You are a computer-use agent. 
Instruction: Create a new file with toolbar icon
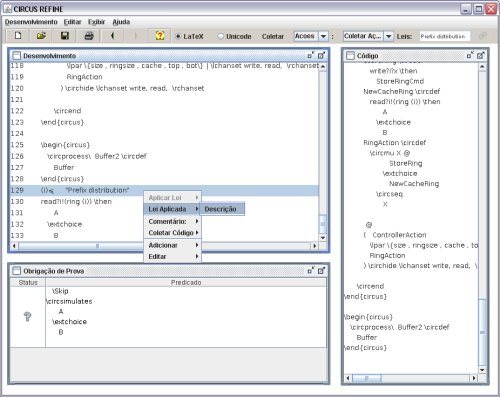[x=18, y=36]
